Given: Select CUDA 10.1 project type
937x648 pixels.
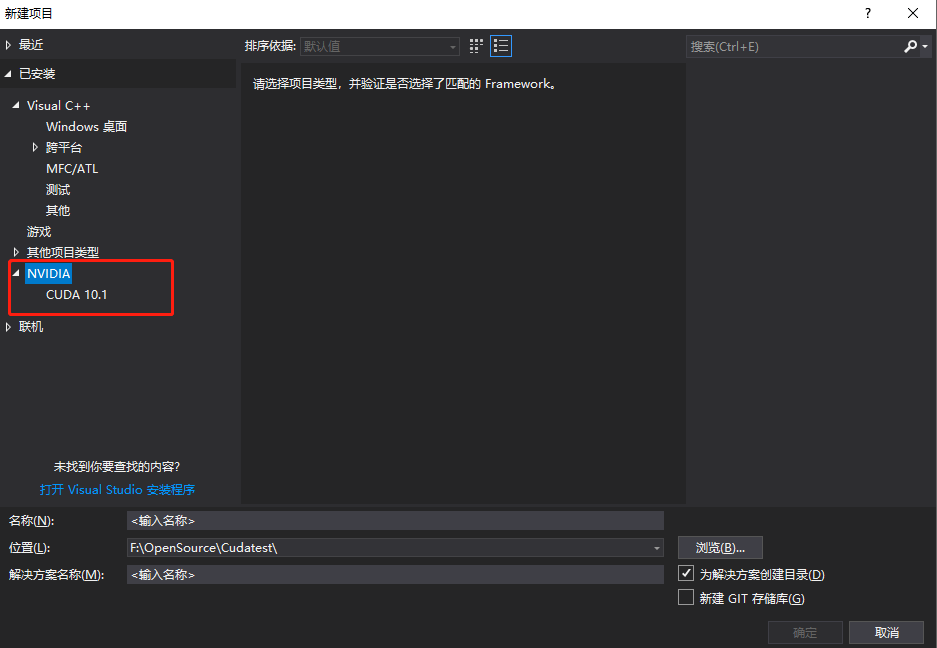Looking at the screenshot, I should [x=76, y=295].
